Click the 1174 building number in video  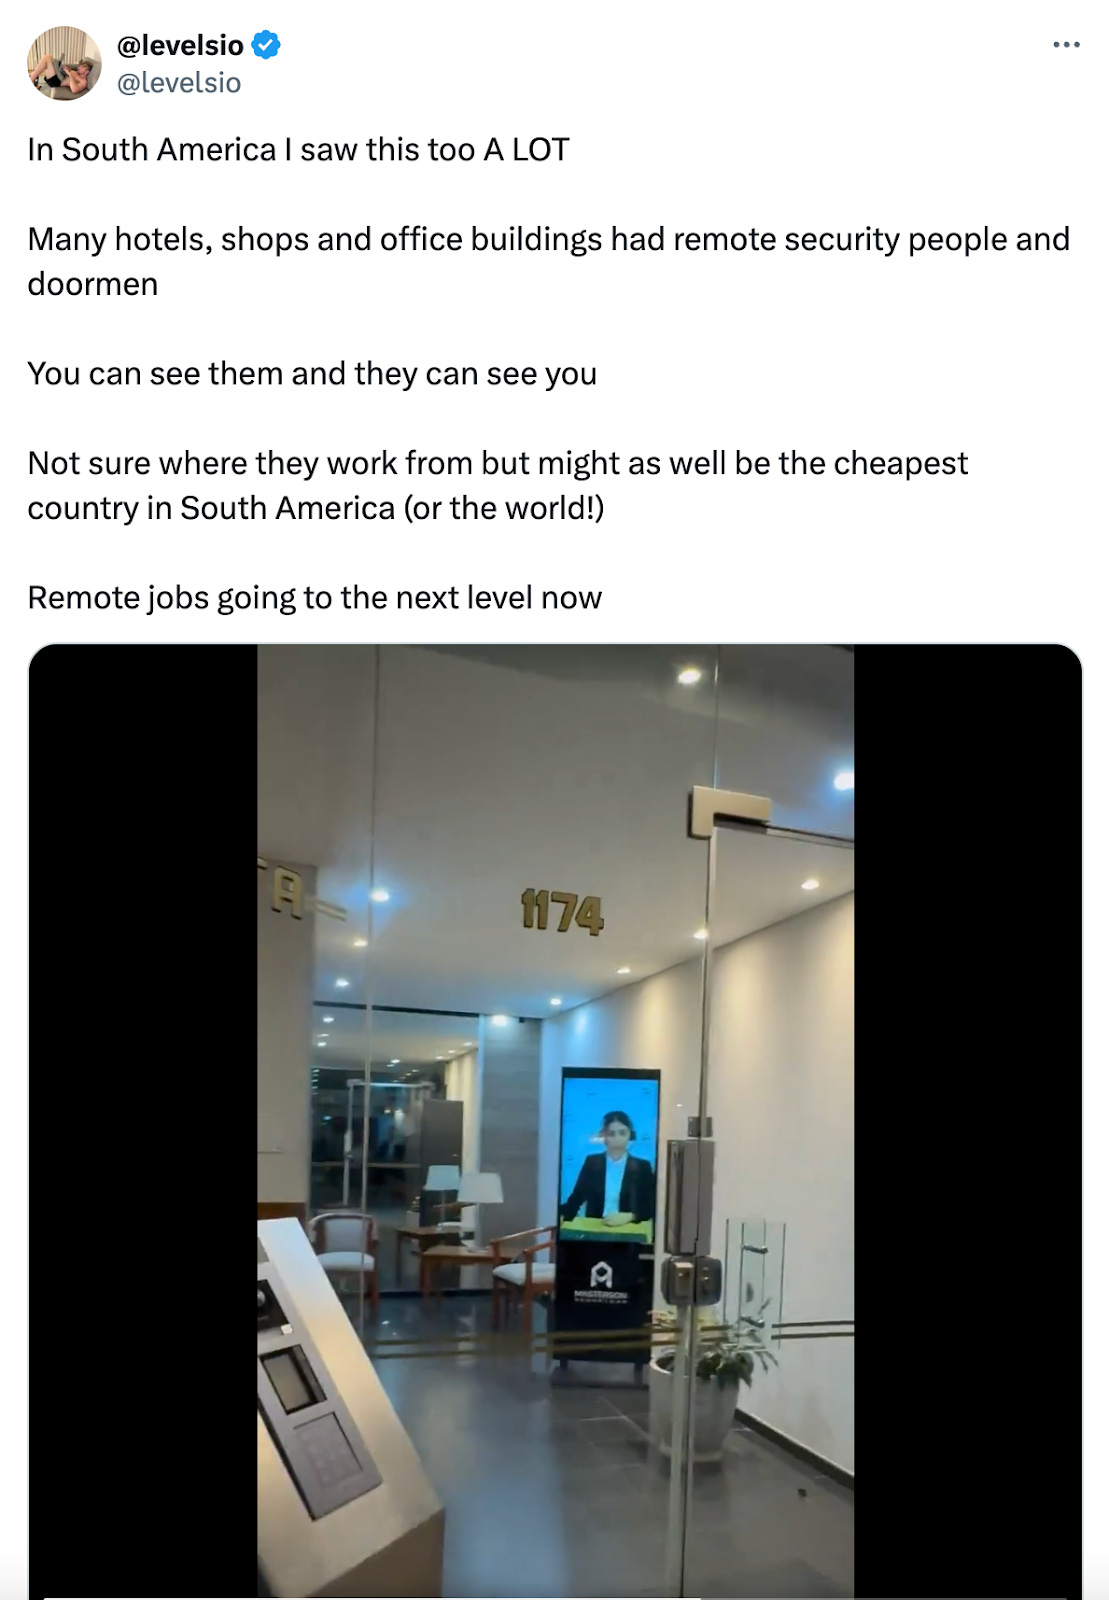pos(562,912)
